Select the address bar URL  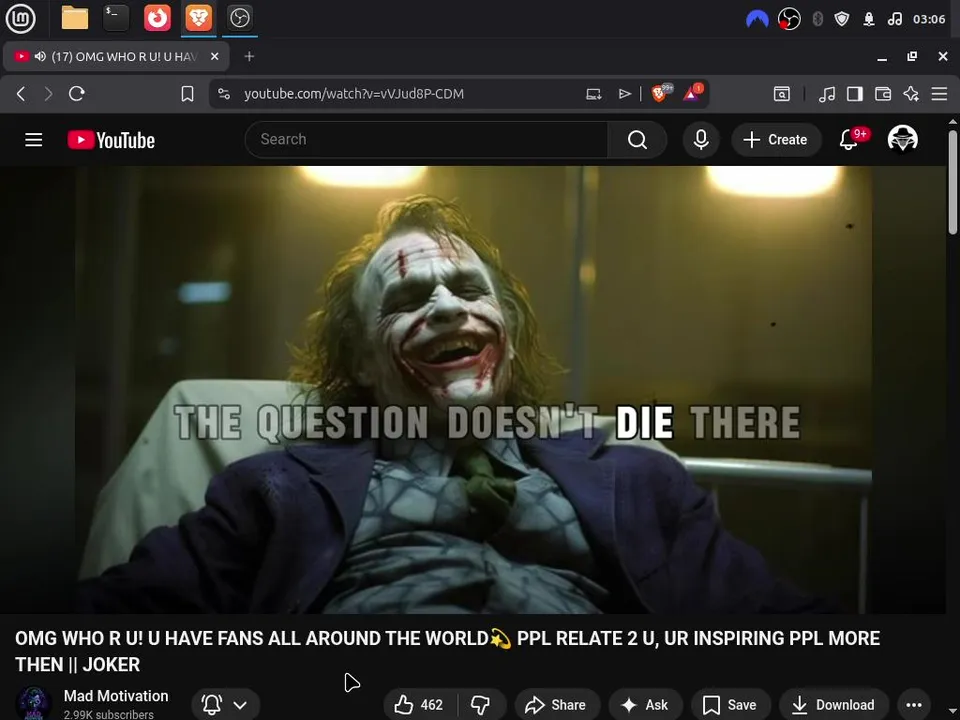pyautogui.click(x=354, y=94)
